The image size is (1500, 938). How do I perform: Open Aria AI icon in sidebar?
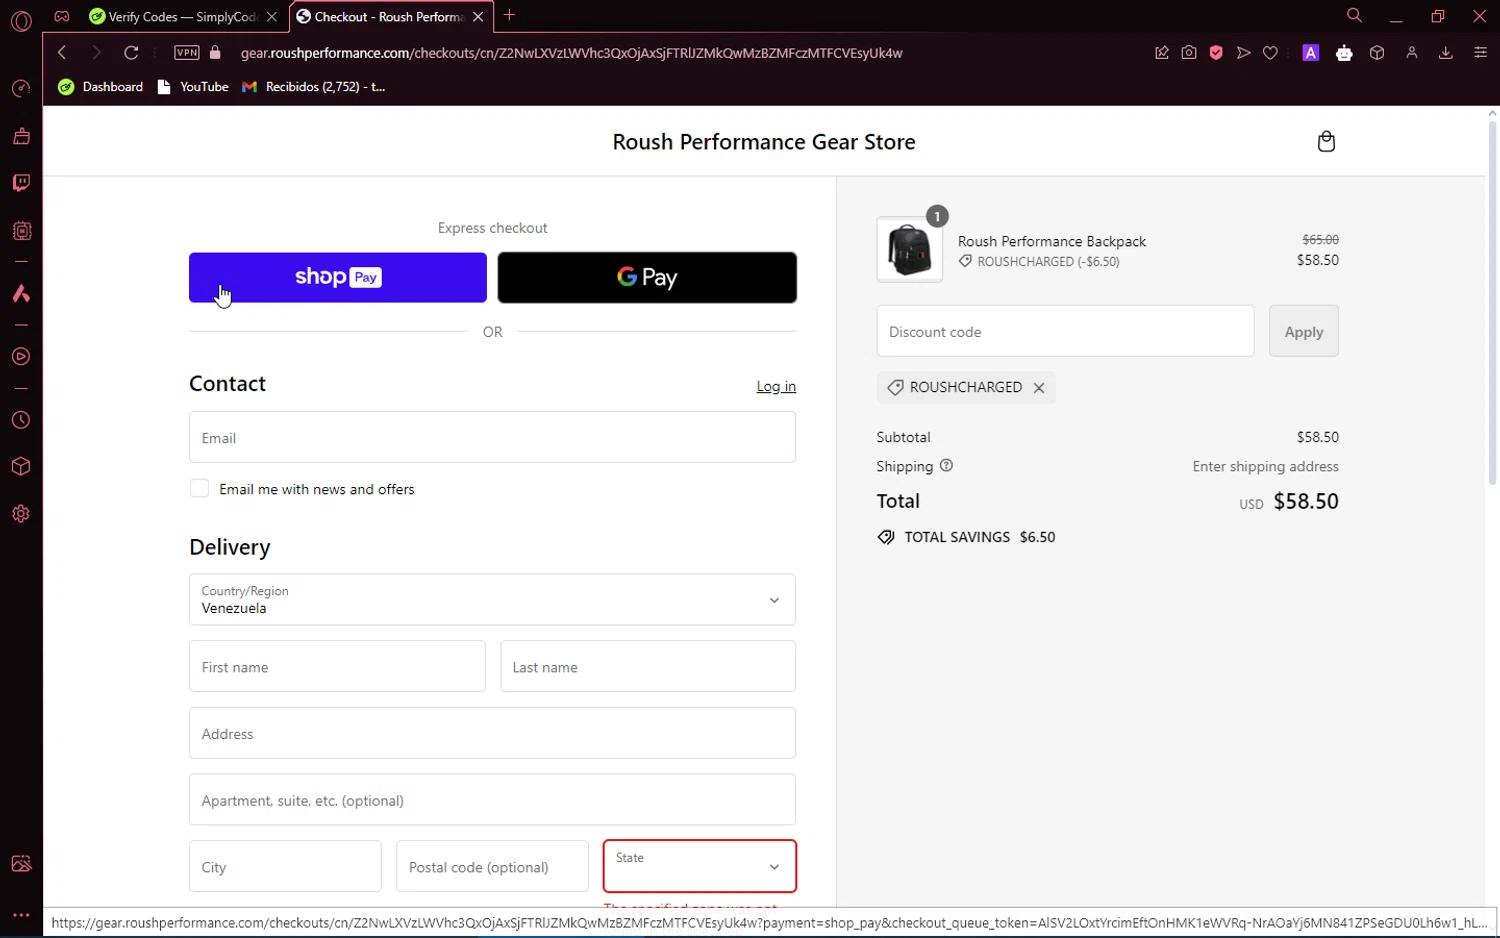coord(21,293)
